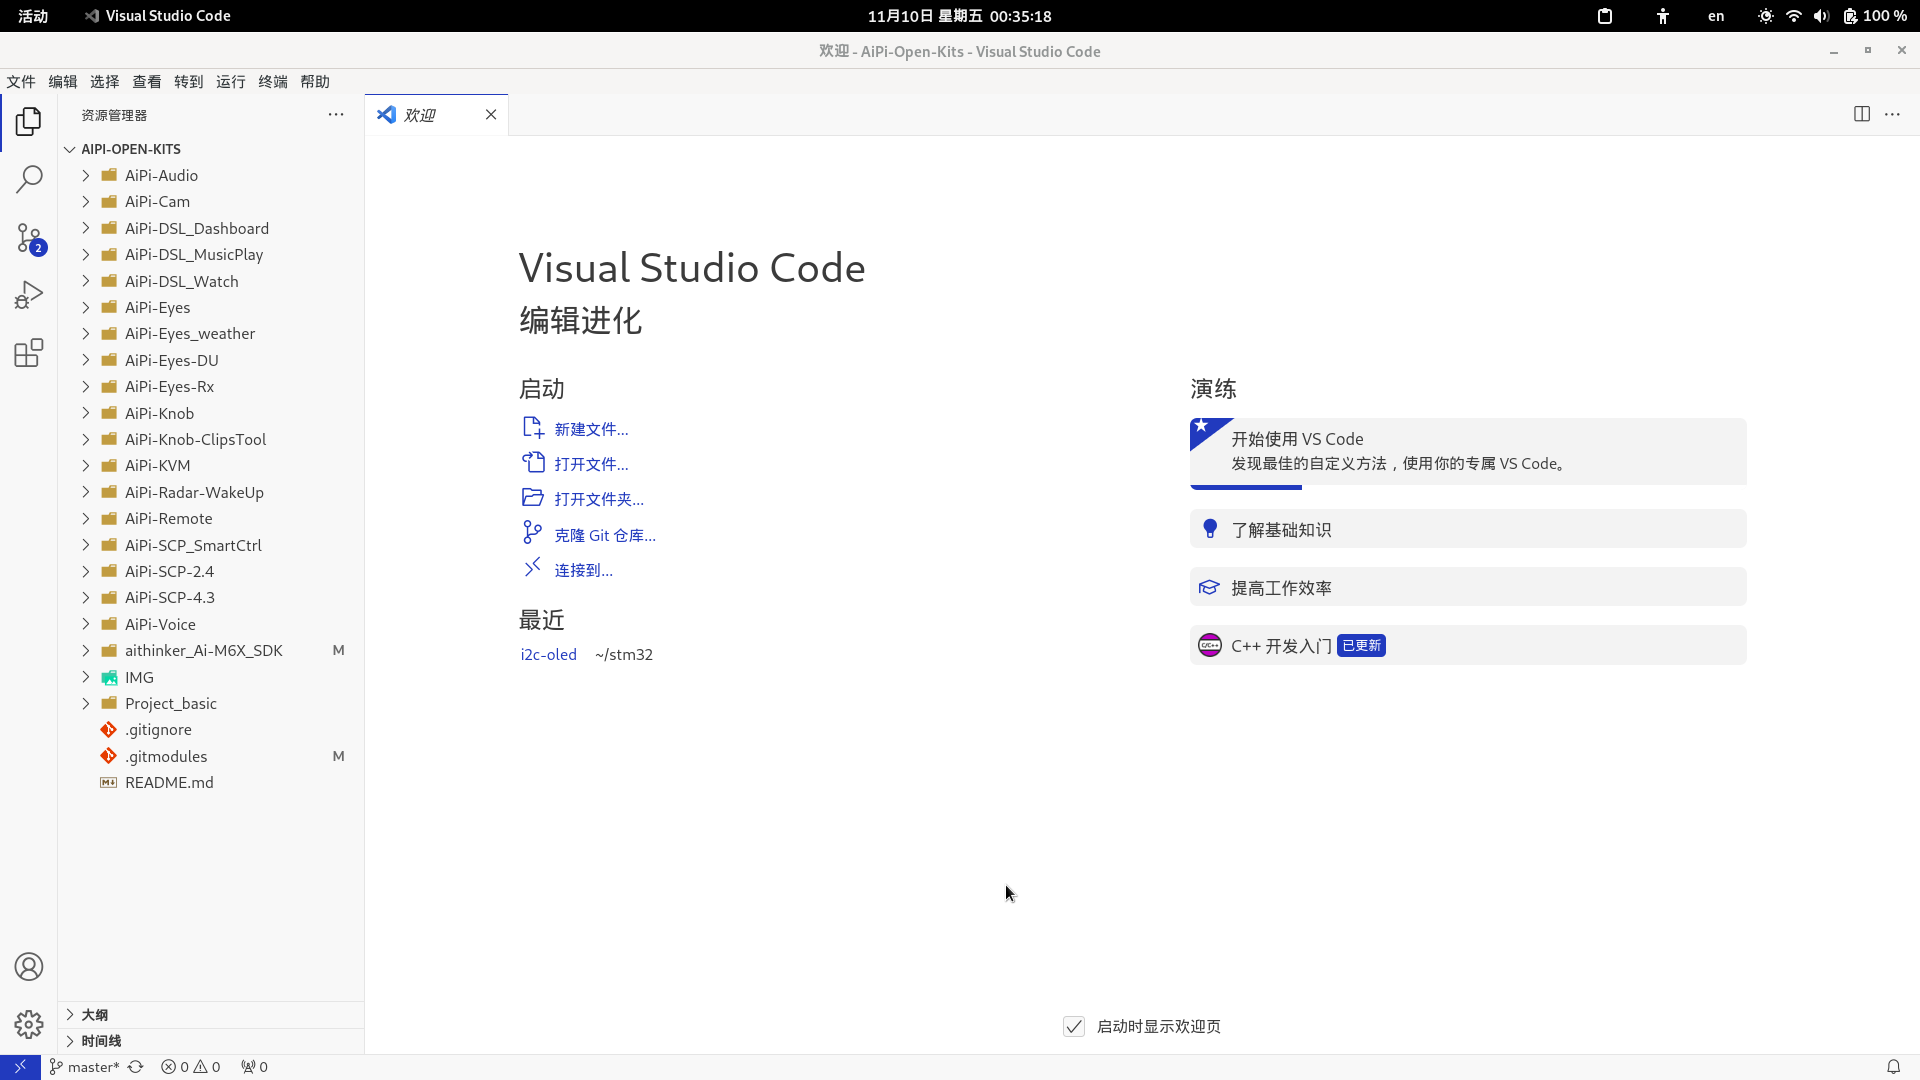Open the errors and warnings status indicator

190,1067
